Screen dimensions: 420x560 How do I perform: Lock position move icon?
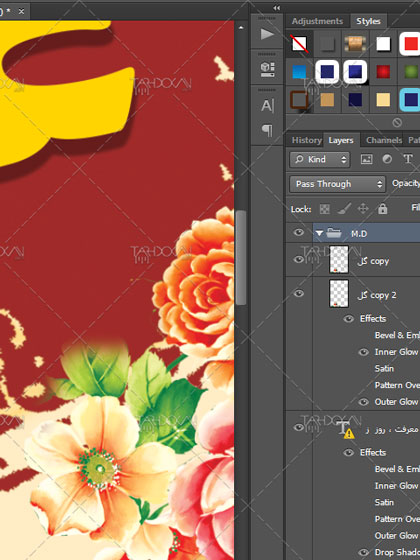click(363, 209)
